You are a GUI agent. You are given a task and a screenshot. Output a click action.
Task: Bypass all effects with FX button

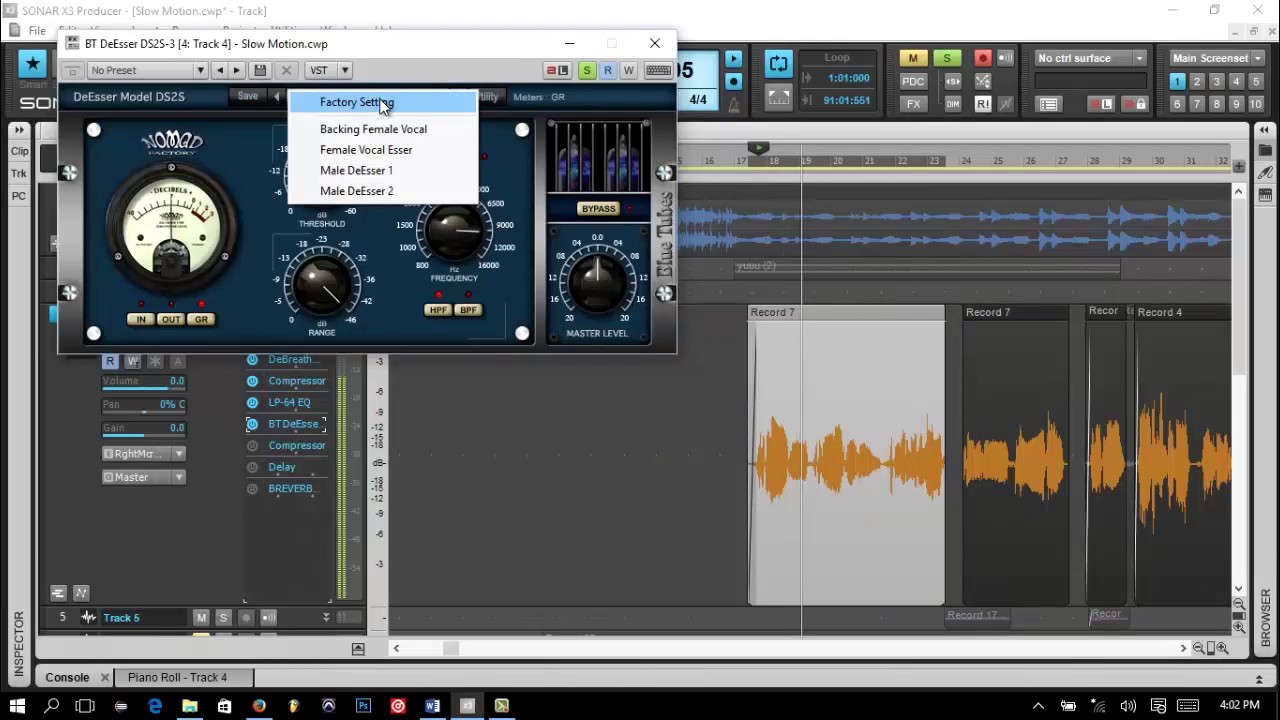913,104
